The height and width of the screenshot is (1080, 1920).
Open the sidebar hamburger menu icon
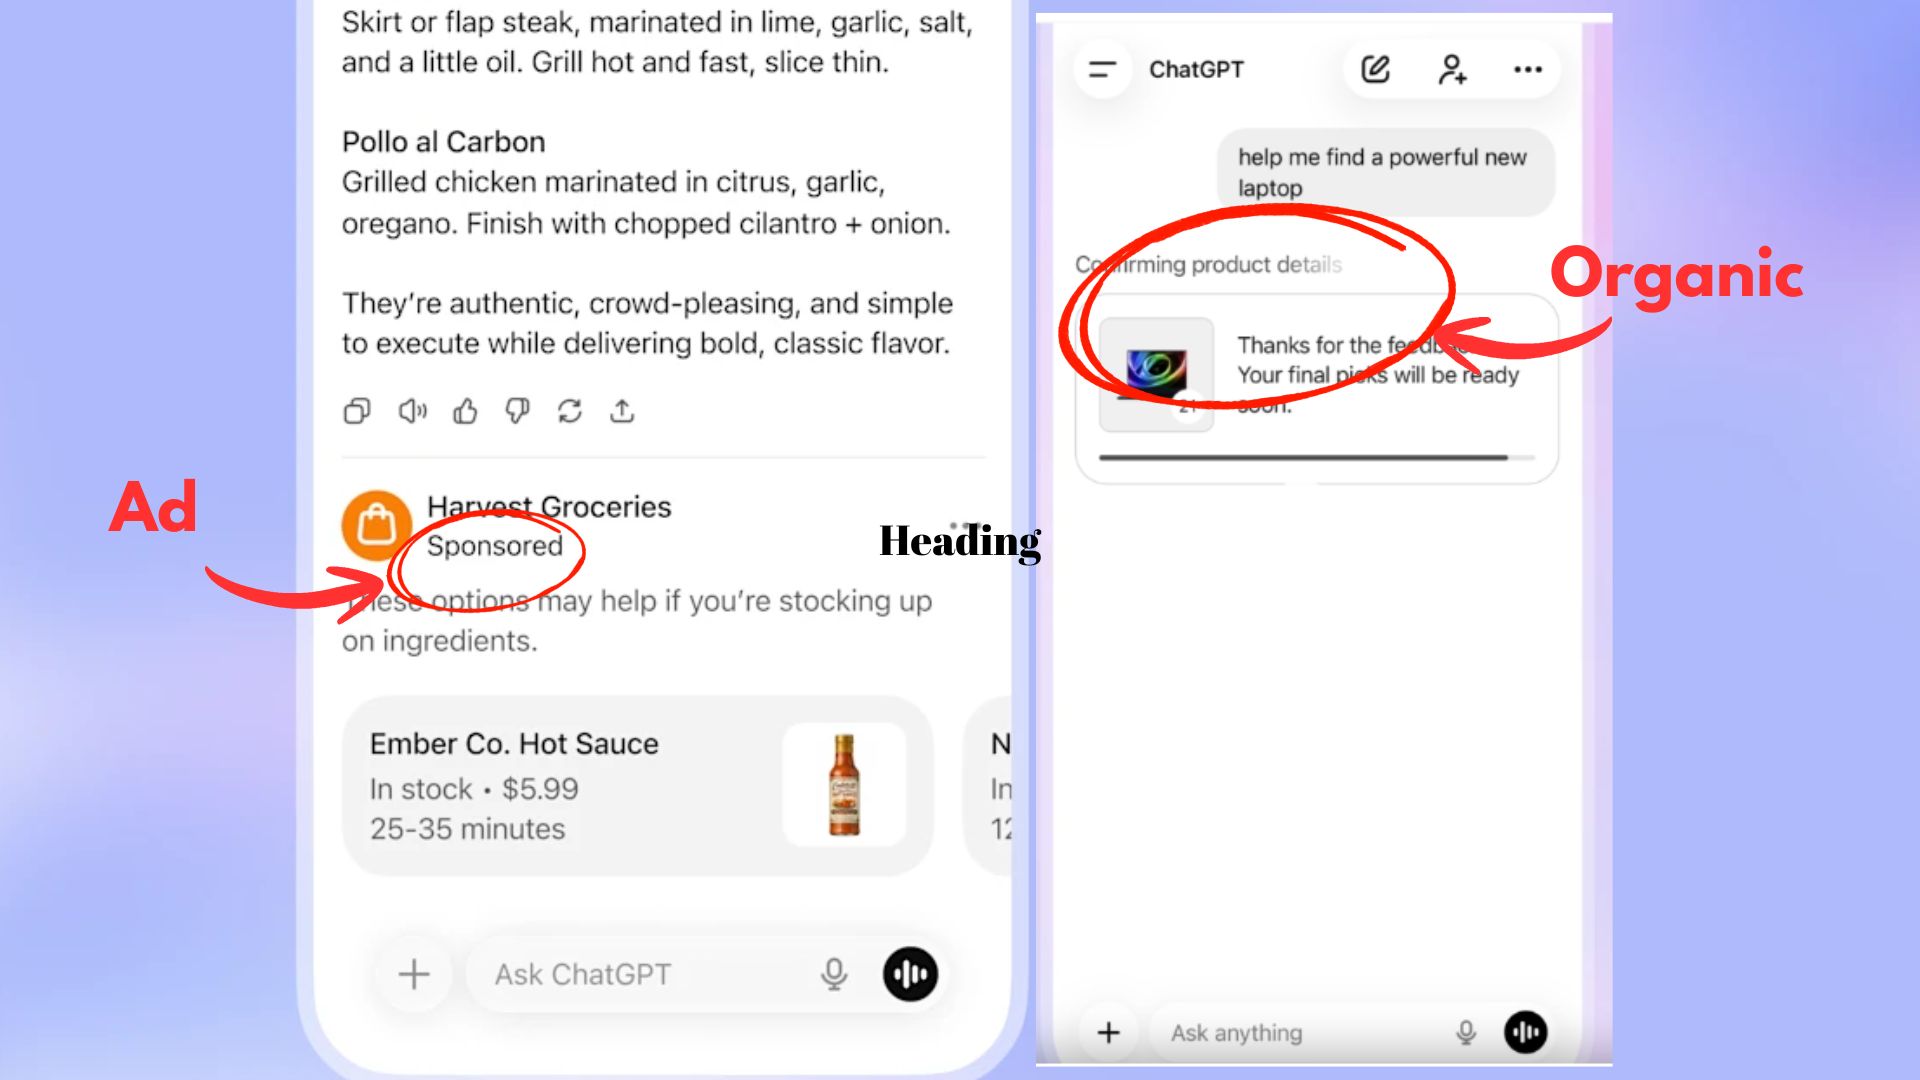tap(1102, 69)
